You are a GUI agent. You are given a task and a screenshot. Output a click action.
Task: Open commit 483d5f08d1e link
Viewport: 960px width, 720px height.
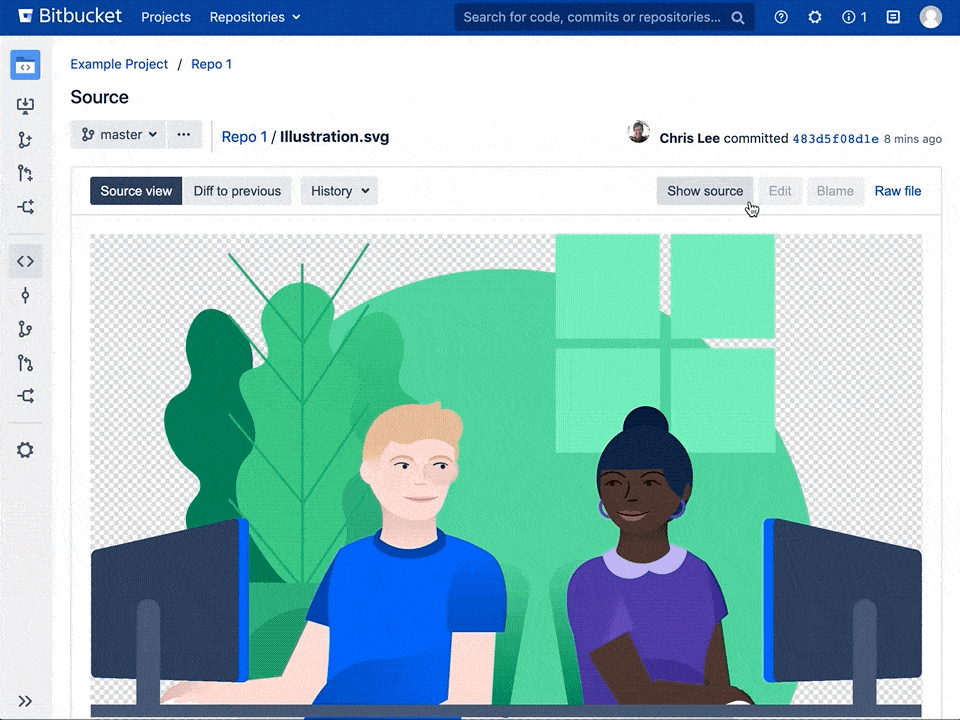click(835, 139)
